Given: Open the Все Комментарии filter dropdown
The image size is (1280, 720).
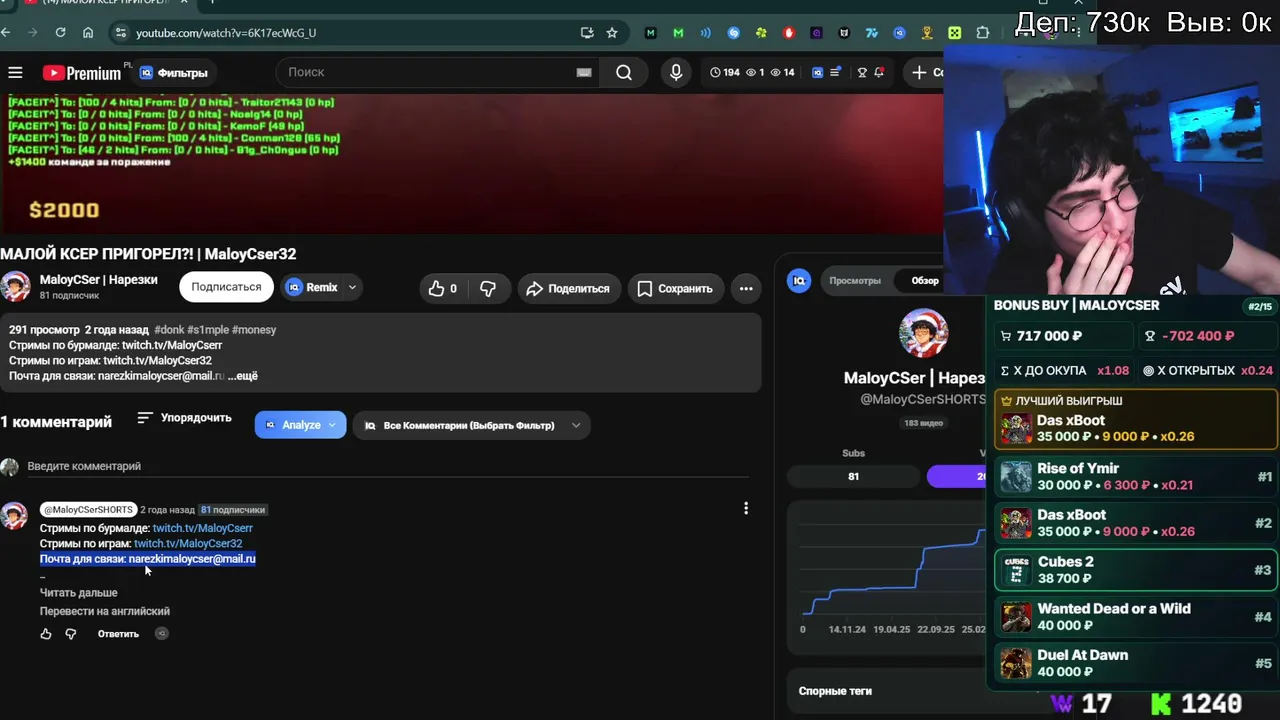Looking at the screenshot, I should [x=471, y=425].
